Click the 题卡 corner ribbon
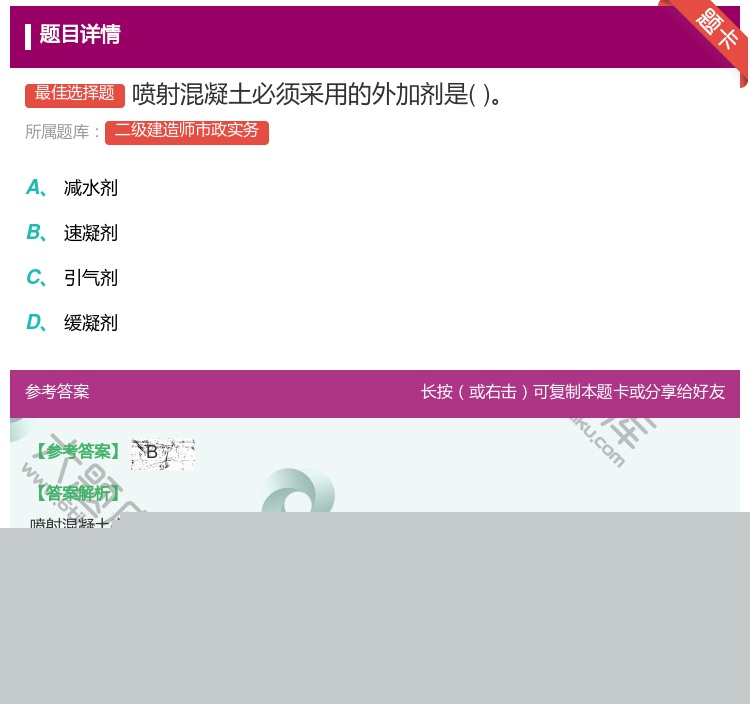The width and height of the screenshot is (750, 704). (713, 33)
